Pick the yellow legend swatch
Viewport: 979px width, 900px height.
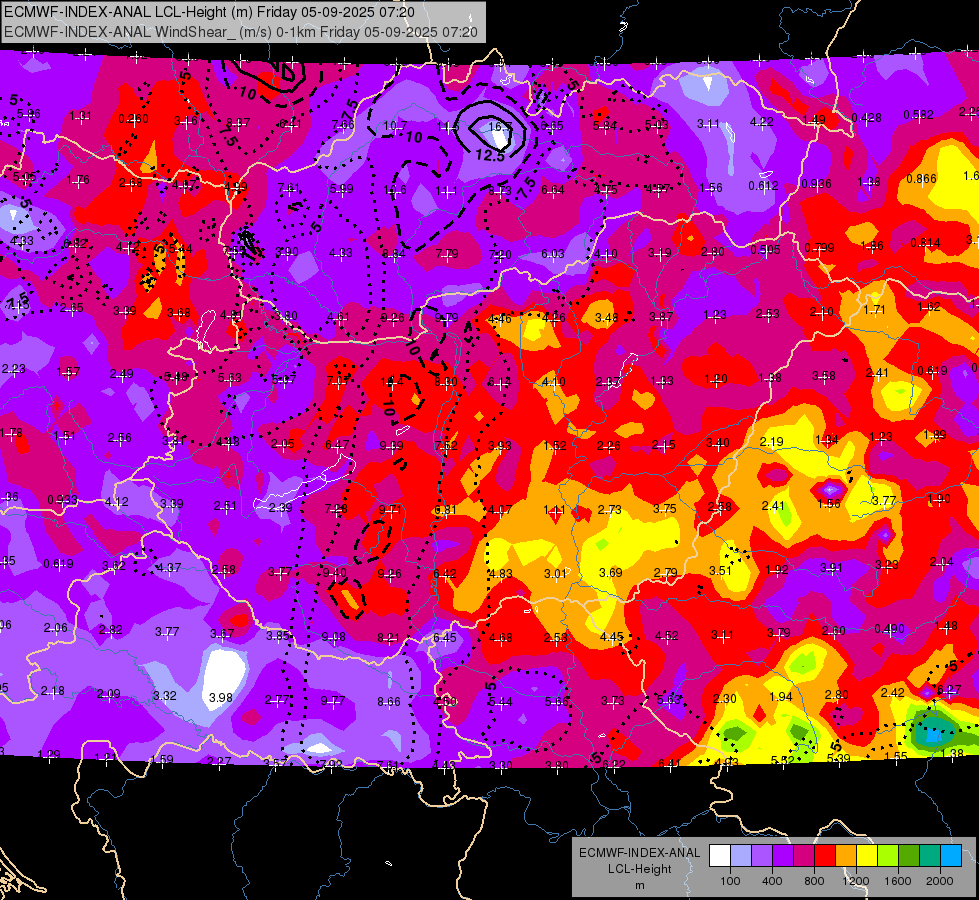(867, 856)
